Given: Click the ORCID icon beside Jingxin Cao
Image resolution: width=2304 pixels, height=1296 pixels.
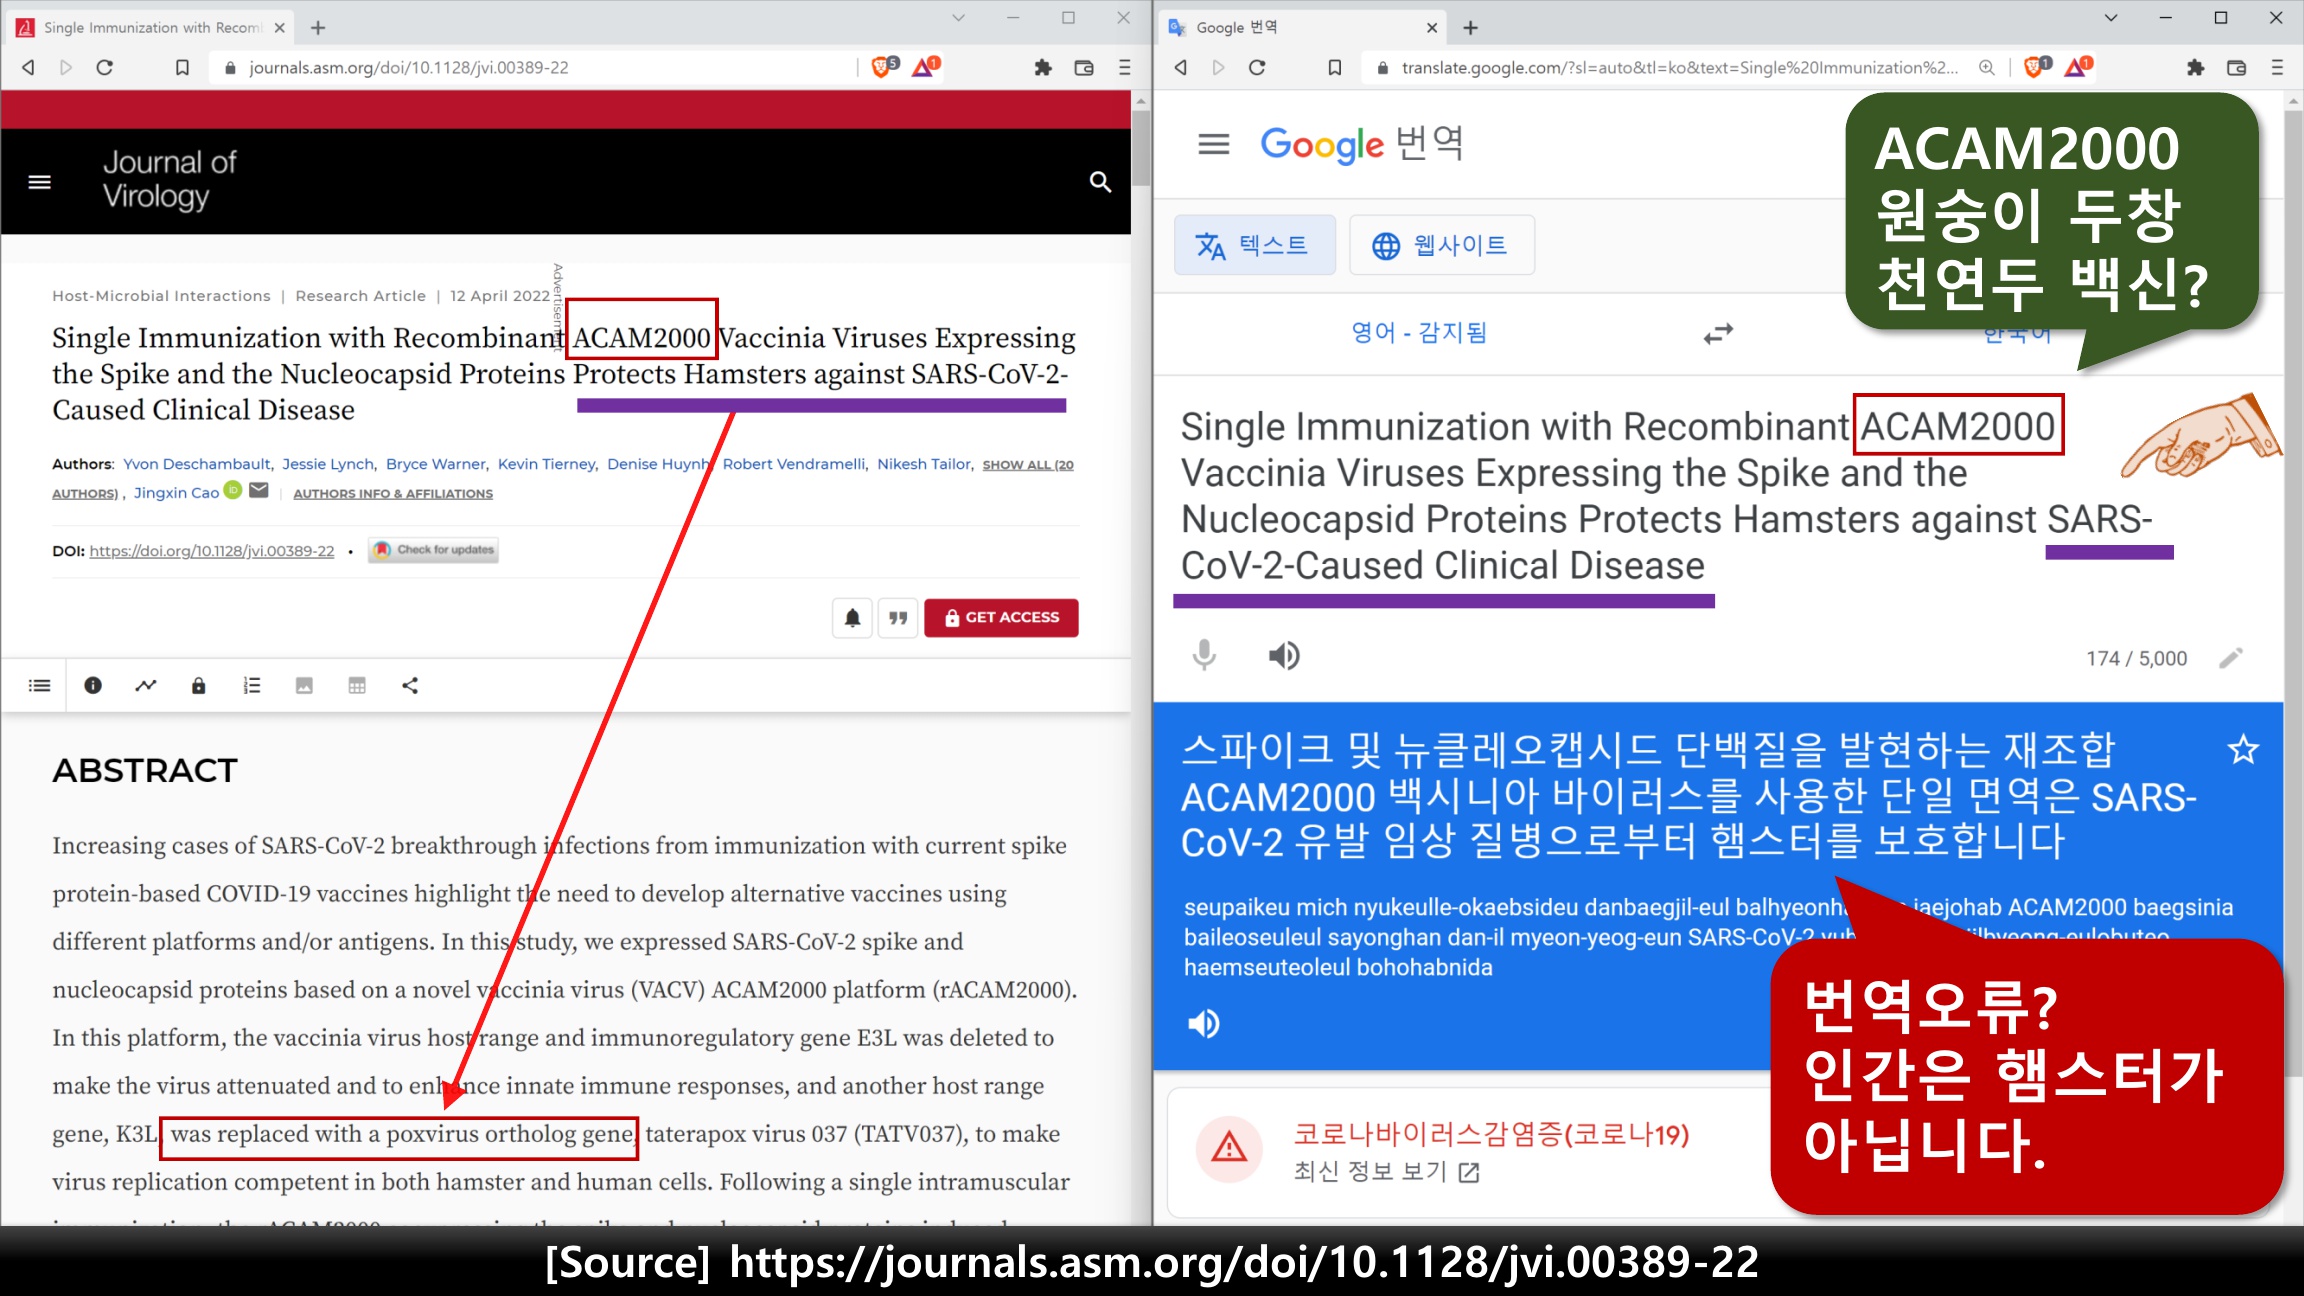Looking at the screenshot, I should coord(233,490).
